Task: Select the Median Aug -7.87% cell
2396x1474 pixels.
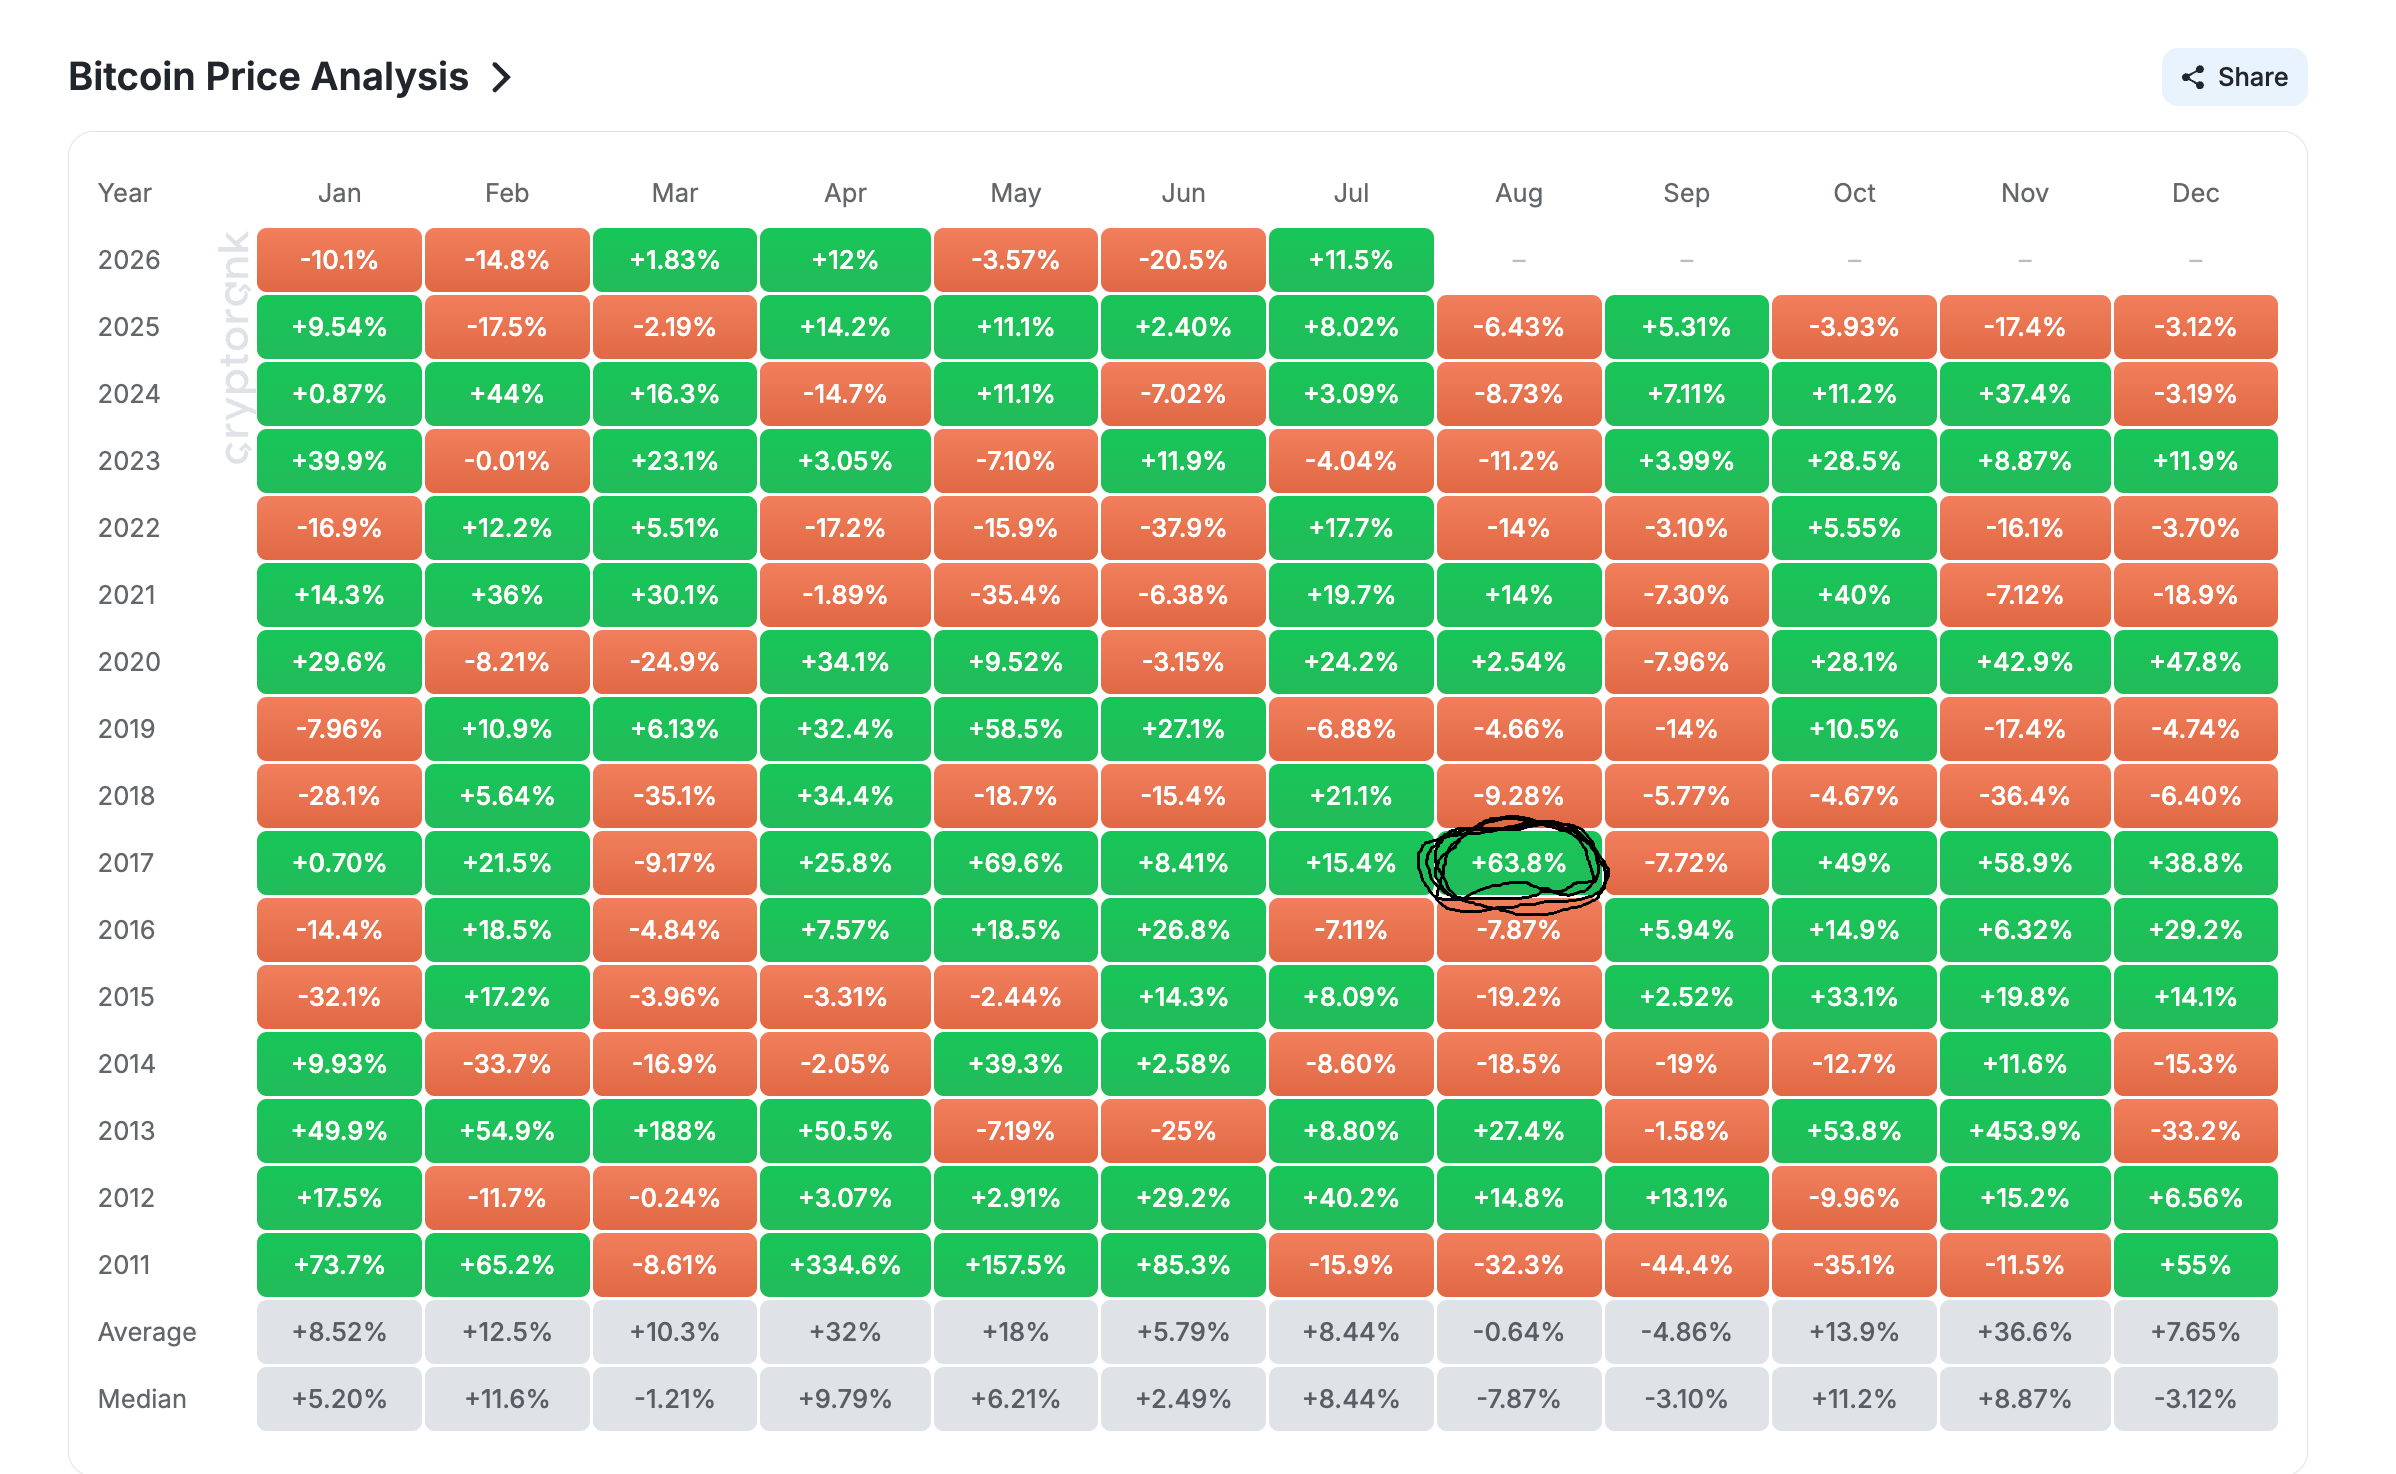Action: pos(1518,1399)
